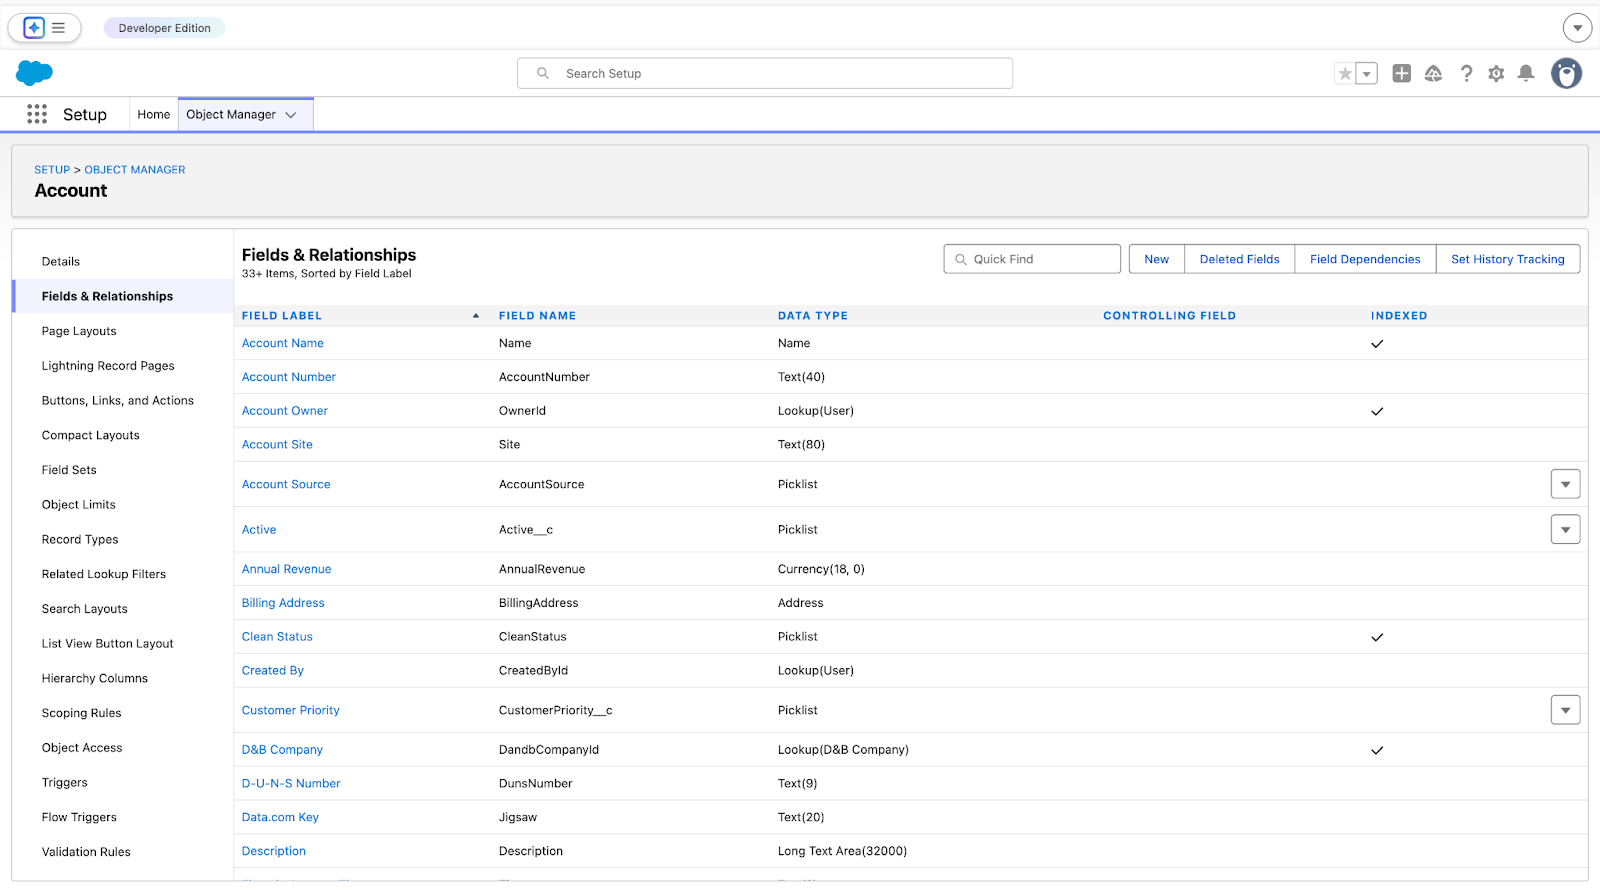The image size is (1600, 893).
Task: Click the Salesforce cloud logo
Action: (x=34, y=72)
